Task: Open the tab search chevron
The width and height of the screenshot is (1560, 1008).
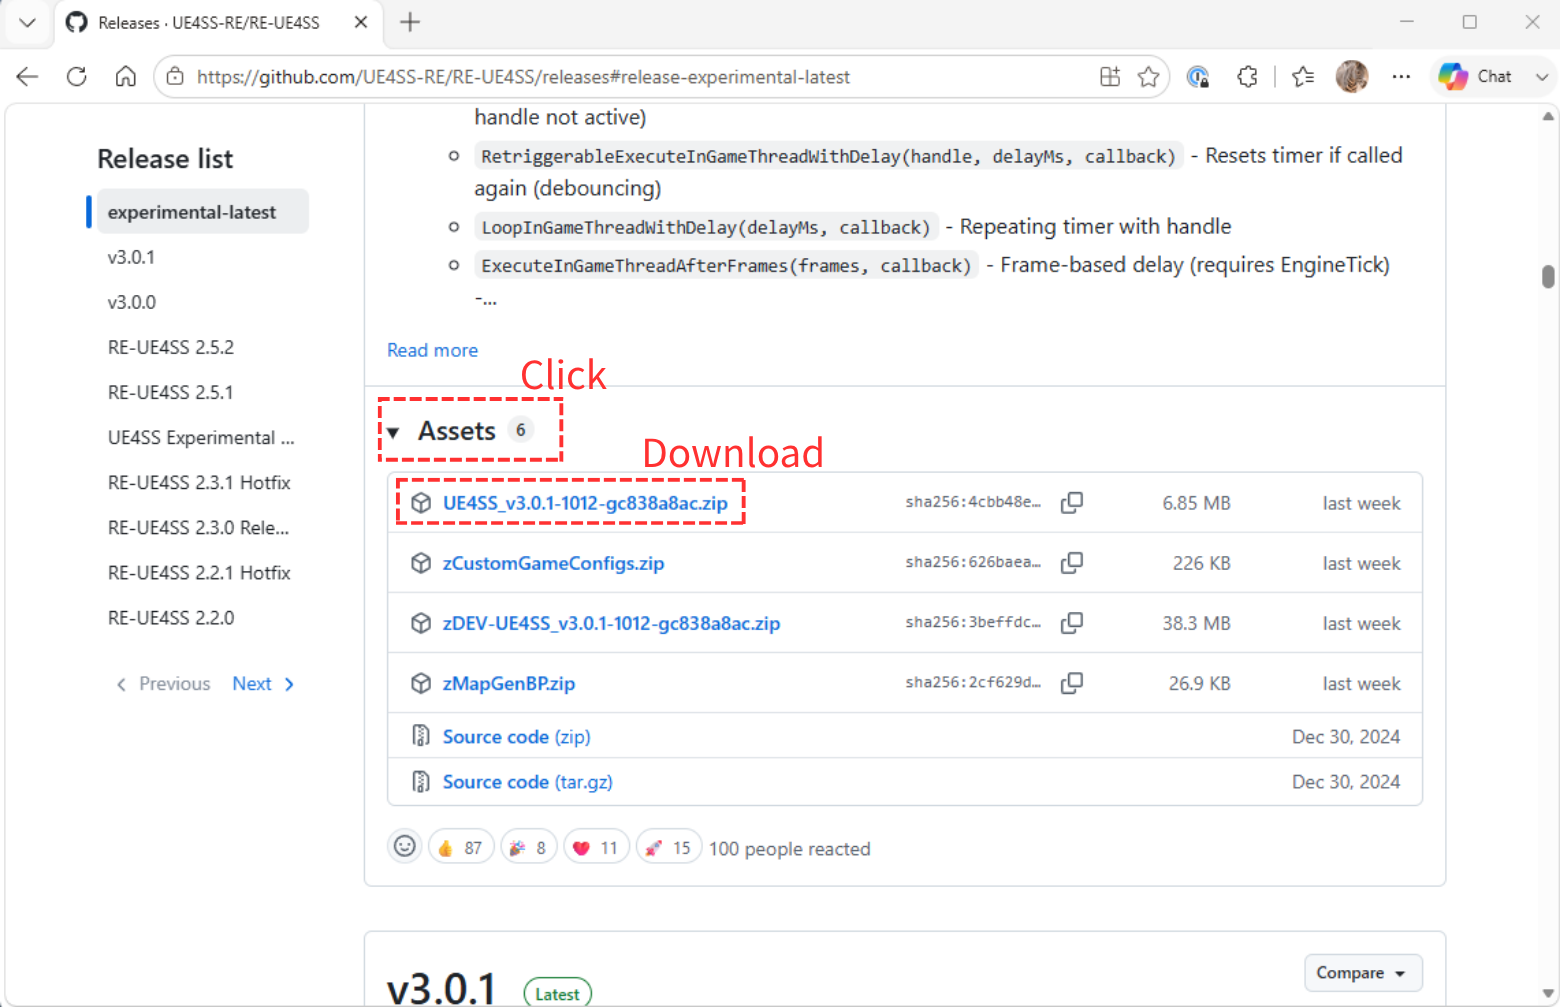Action: pos(27,22)
